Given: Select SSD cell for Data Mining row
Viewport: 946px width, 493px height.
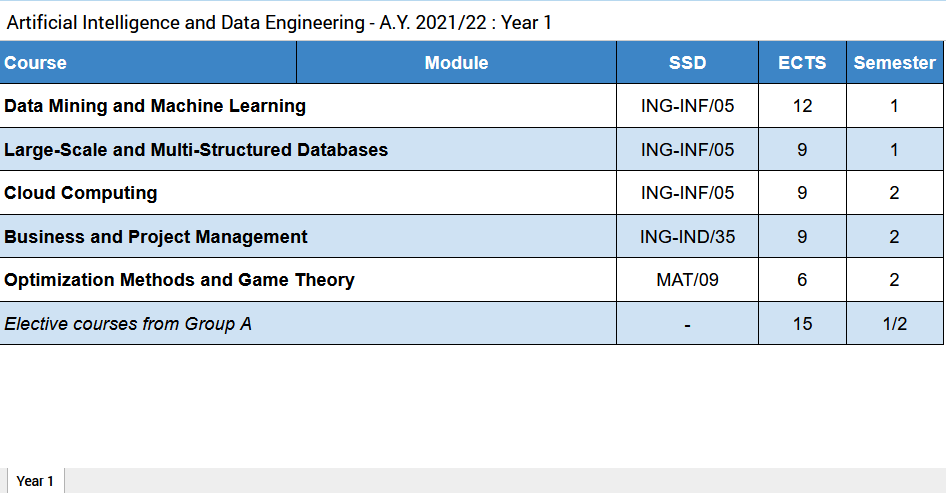Looking at the screenshot, I should [x=687, y=106].
